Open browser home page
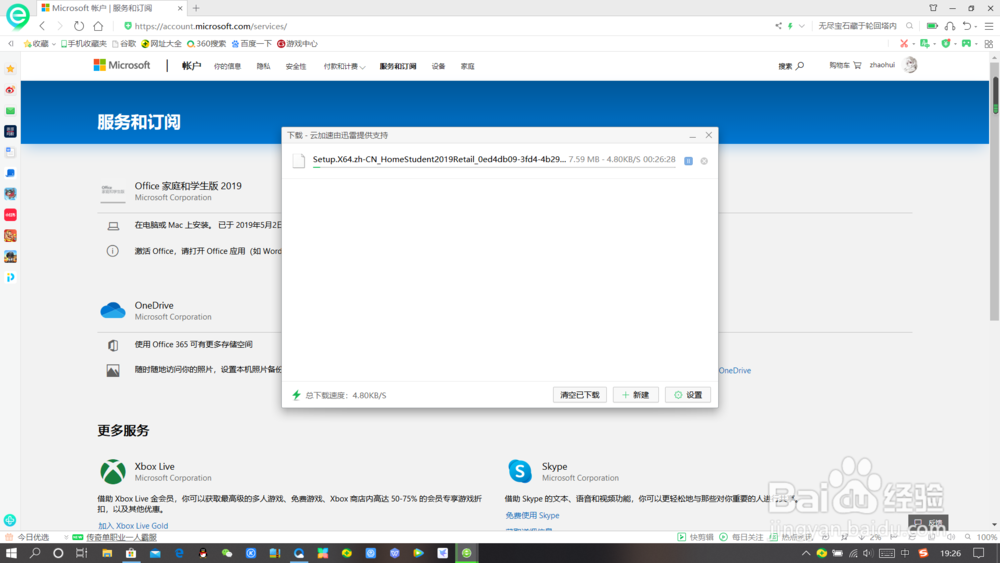 (x=98, y=26)
